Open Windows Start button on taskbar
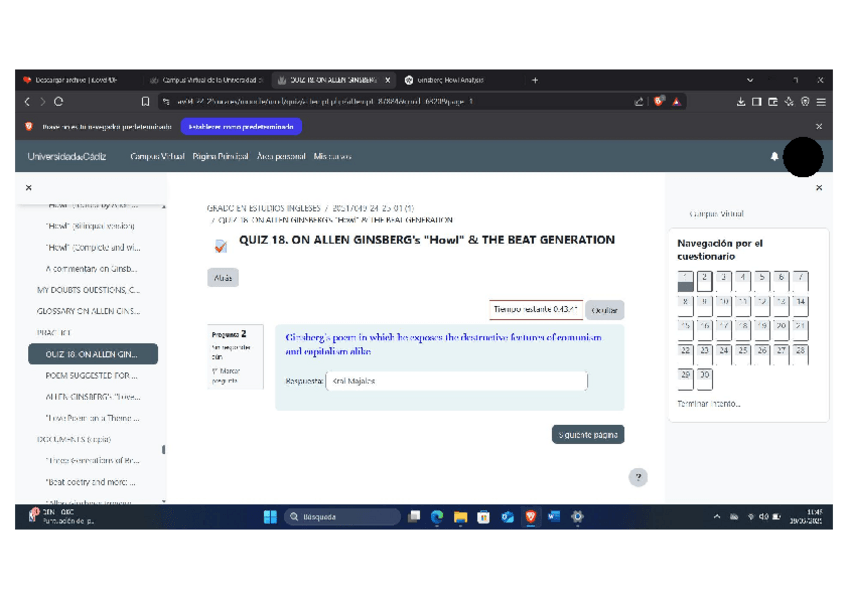848x599 pixels. [269, 517]
